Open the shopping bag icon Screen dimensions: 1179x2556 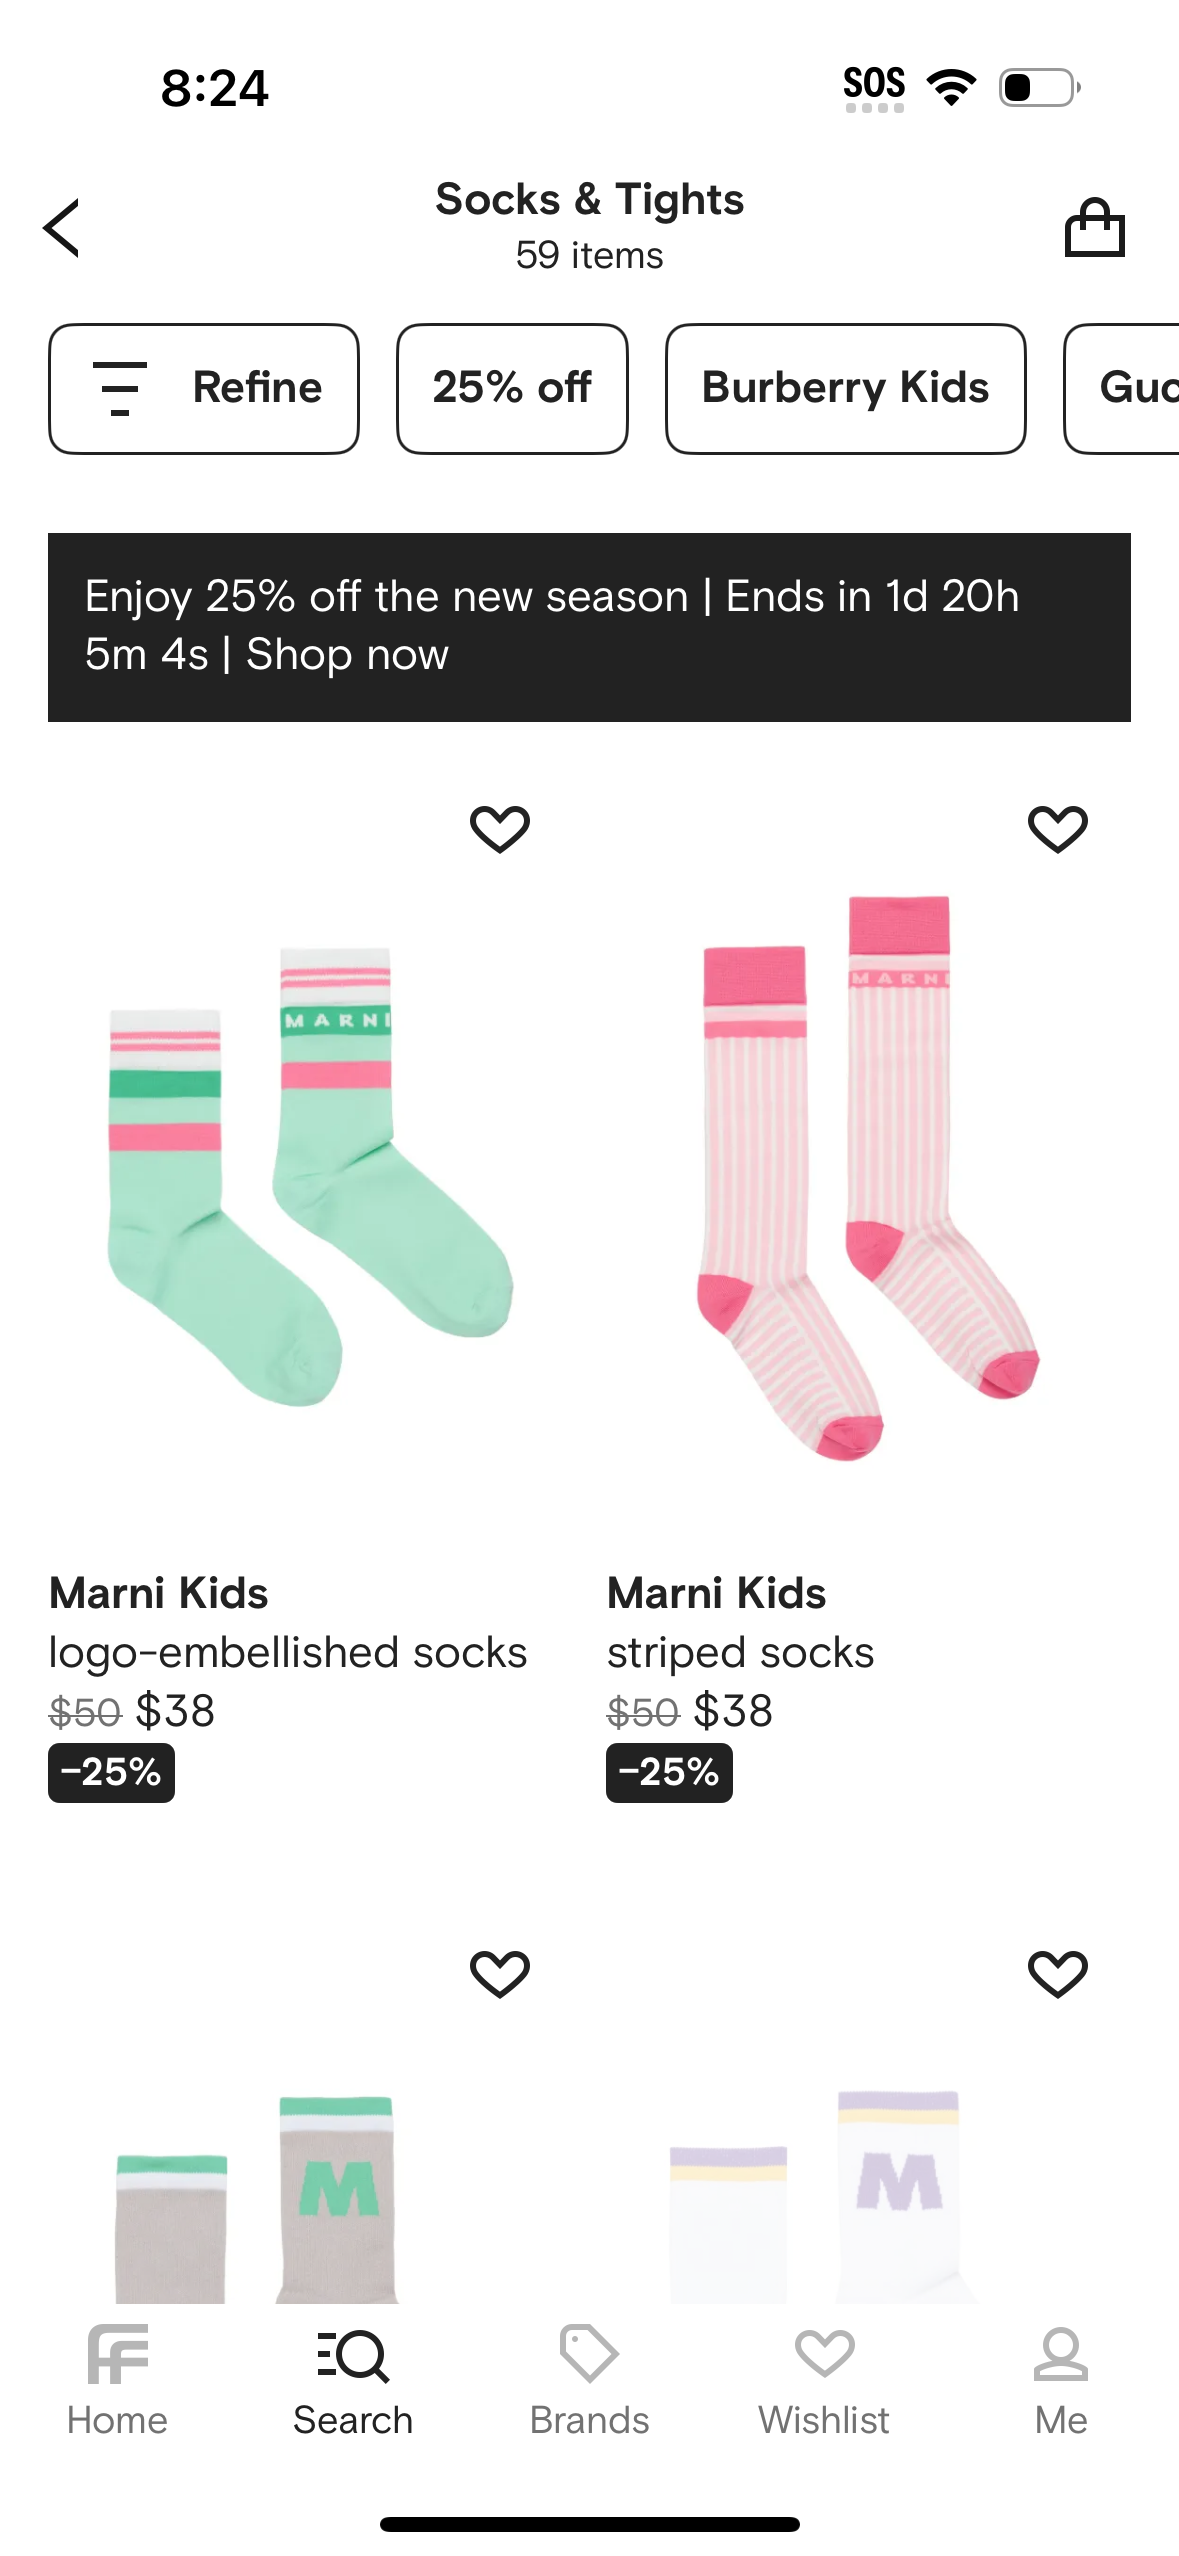[1094, 228]
